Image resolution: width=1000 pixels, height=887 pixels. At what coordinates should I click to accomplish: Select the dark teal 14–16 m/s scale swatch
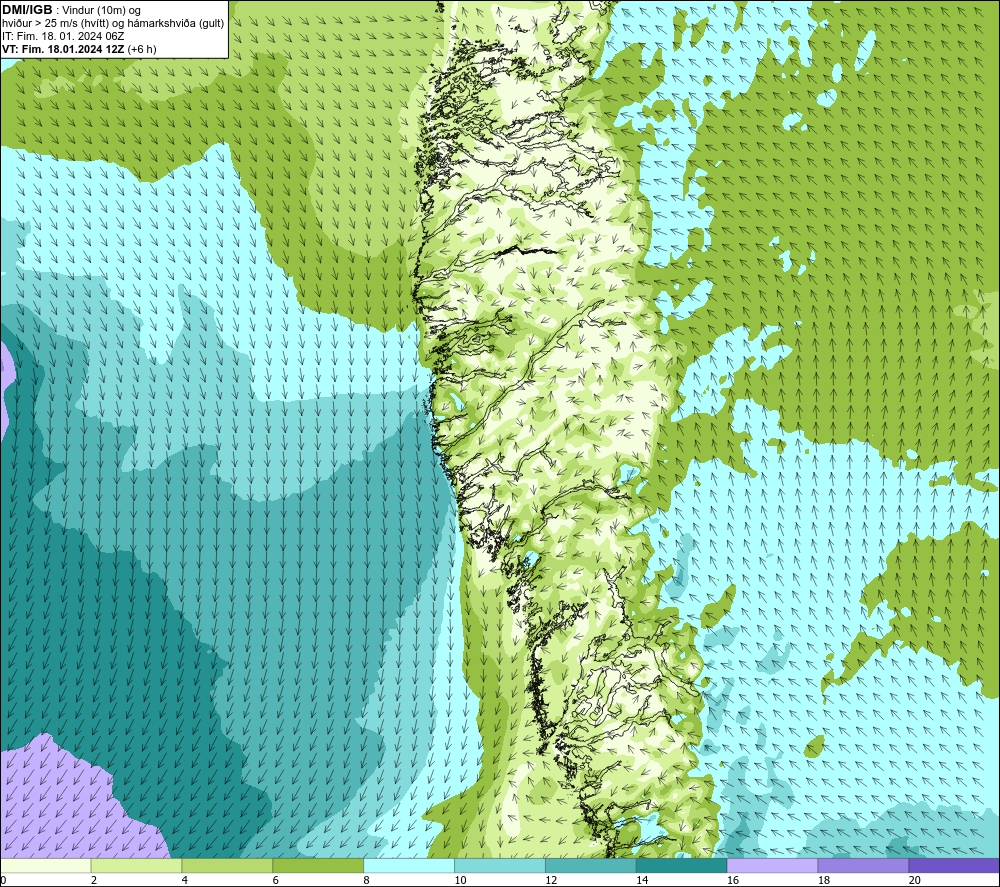point(681,865)
